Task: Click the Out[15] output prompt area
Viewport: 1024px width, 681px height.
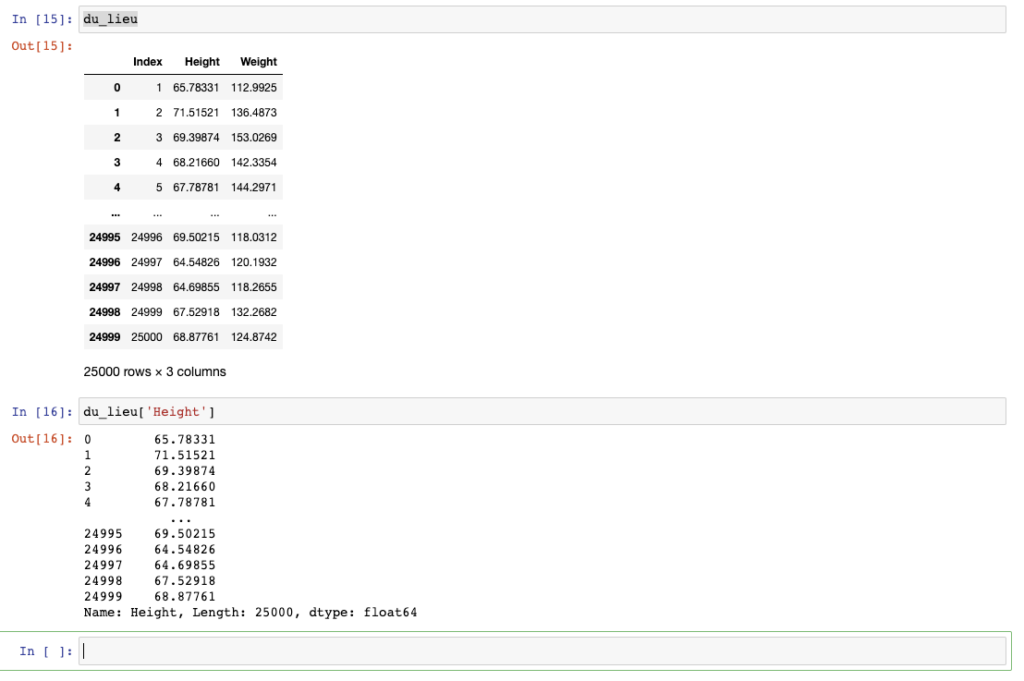Action: tap(41, 46)
